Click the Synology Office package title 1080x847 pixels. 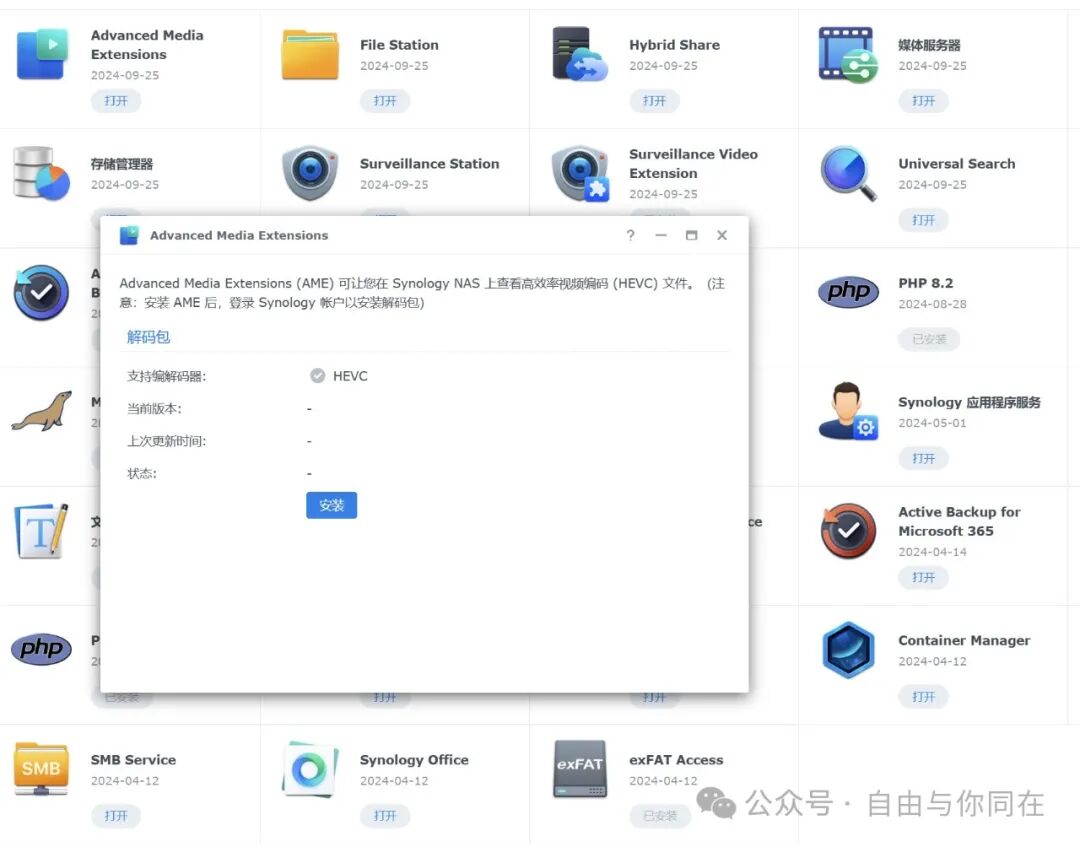414,760
